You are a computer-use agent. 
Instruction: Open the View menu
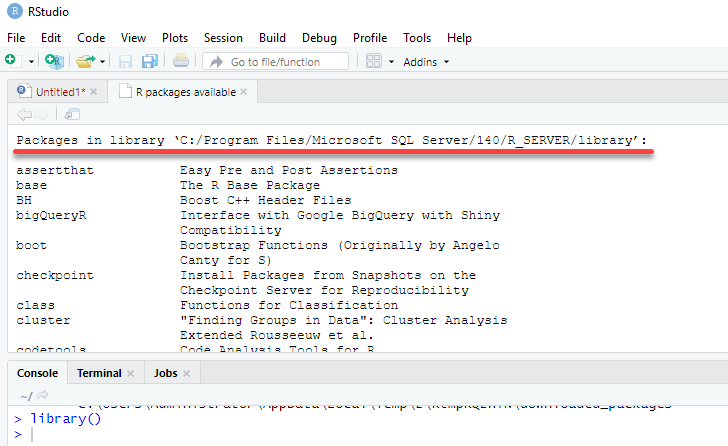point(133,38)
